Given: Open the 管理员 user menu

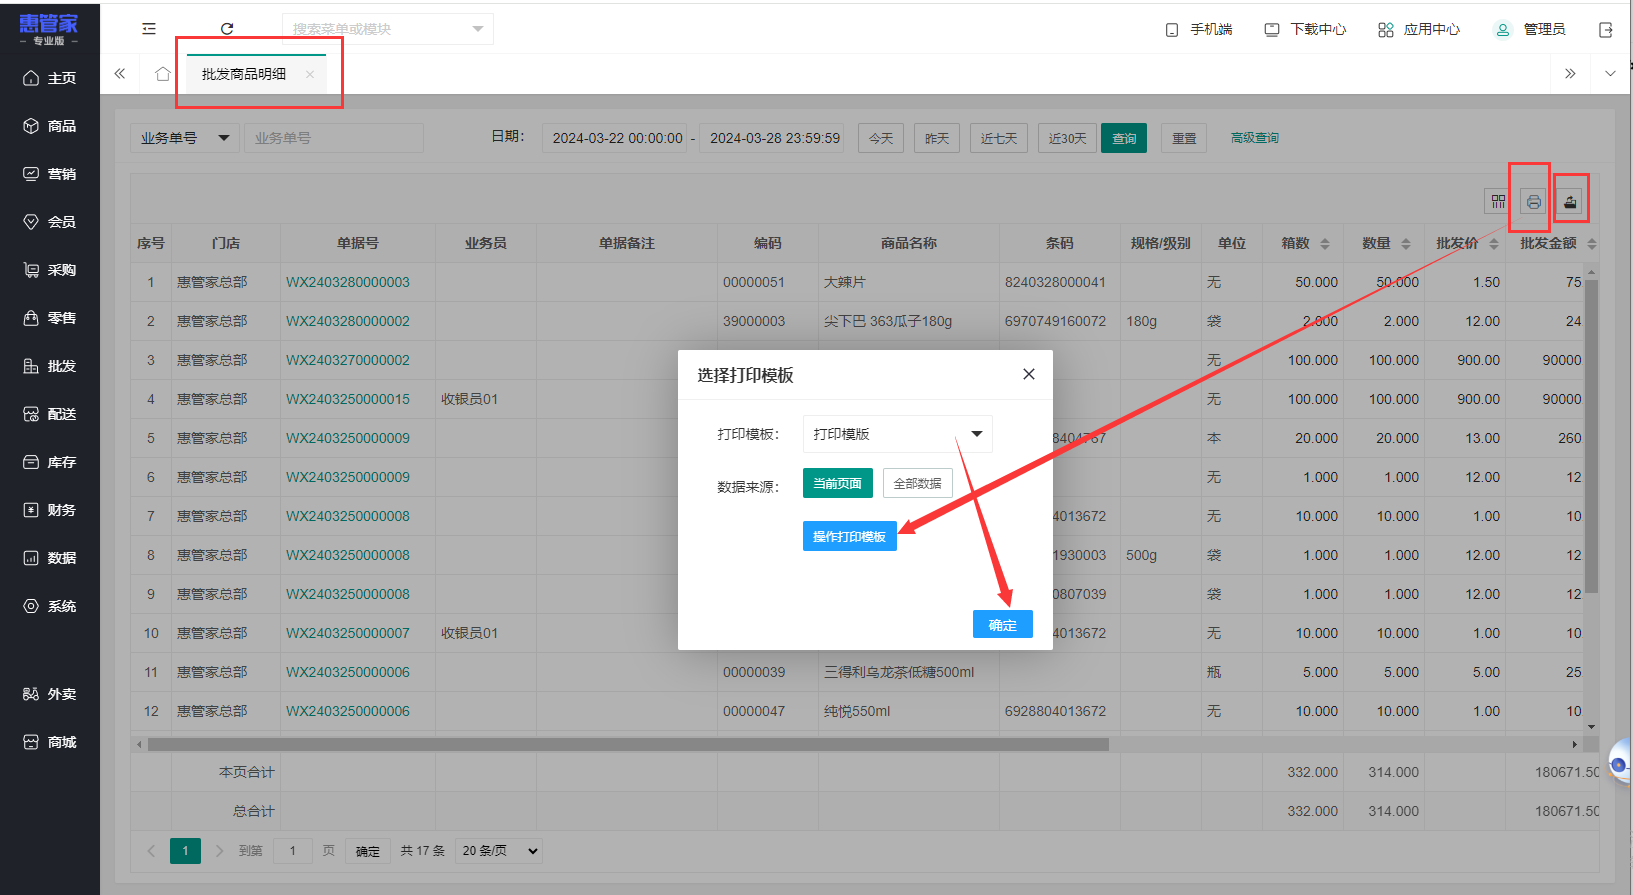Looking at the screenshot, I should (x=1530, y=30).
